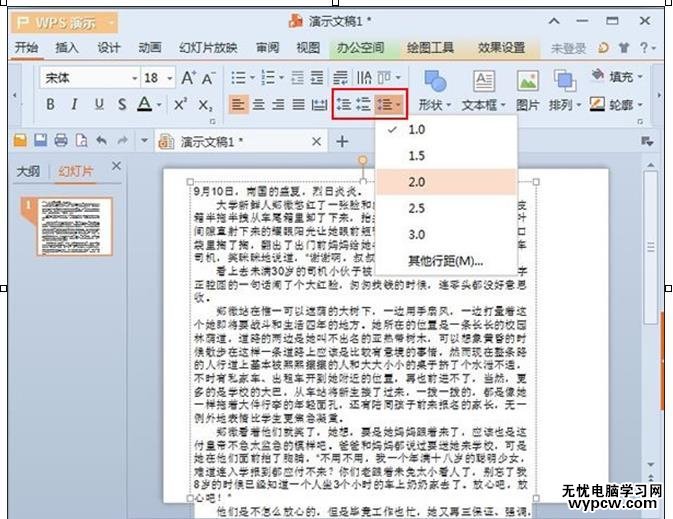Click the WPS 演示 application button
The height and width of the screenshot is (519, 673).
click(64, 23)
